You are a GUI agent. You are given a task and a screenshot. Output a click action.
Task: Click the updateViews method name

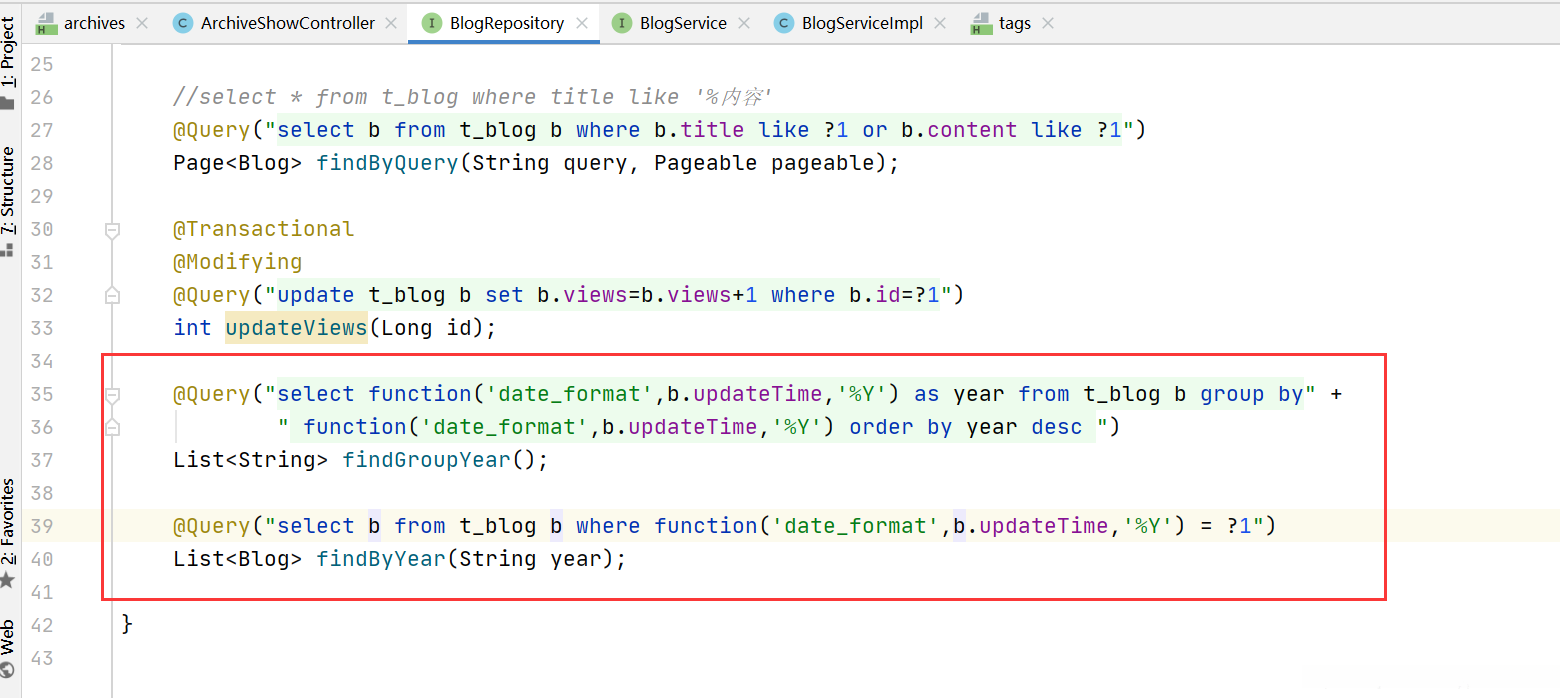pos(296,328)
